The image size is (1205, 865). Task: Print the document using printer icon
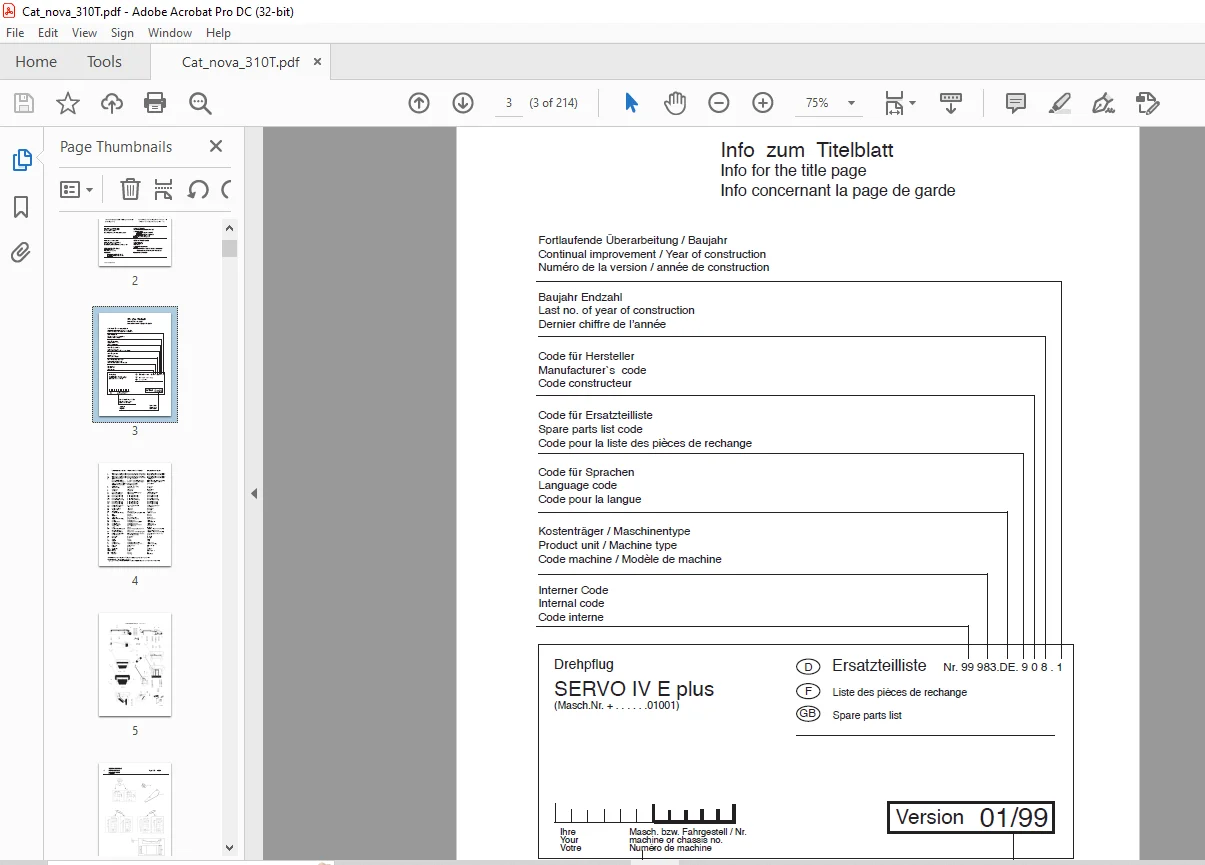click(x=155, y=103)
